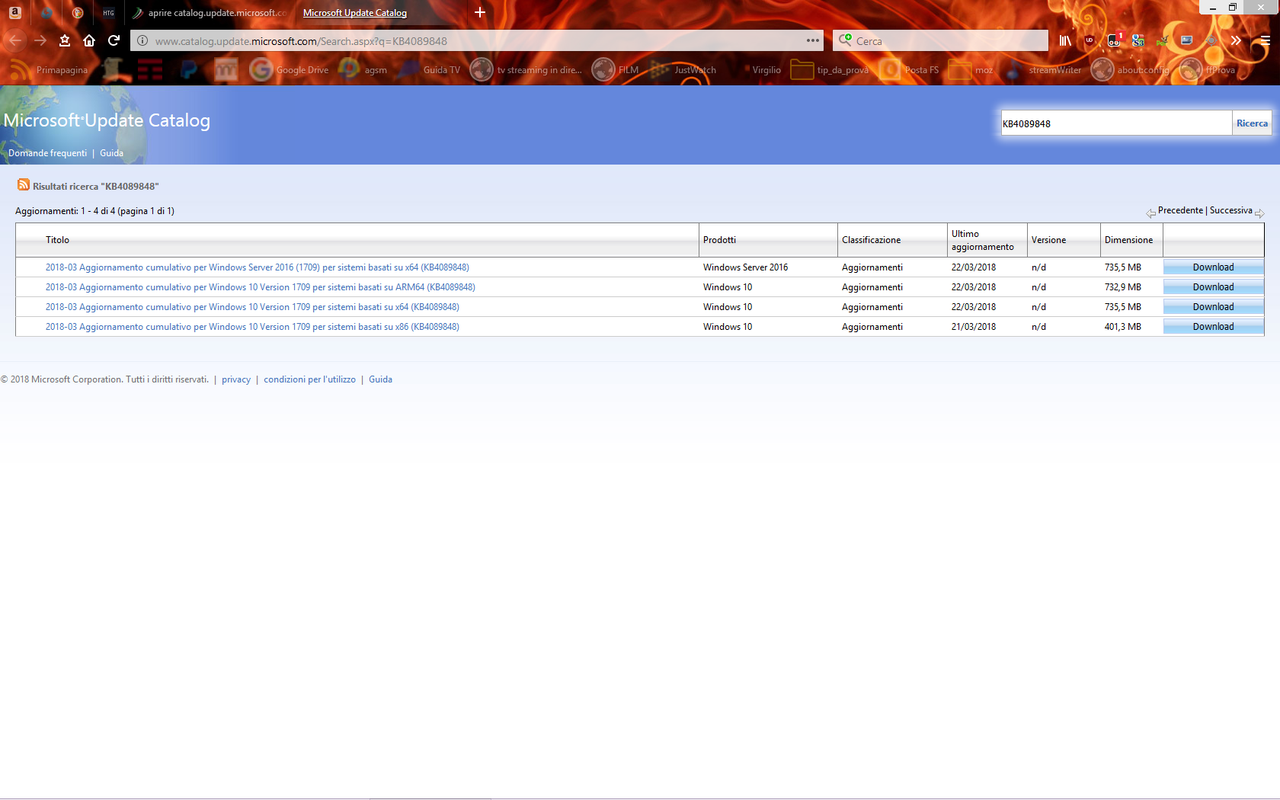Click the bookmark star toolbar icon
Viewport: 1280px width, 800px height.
[x=65, y=41]
